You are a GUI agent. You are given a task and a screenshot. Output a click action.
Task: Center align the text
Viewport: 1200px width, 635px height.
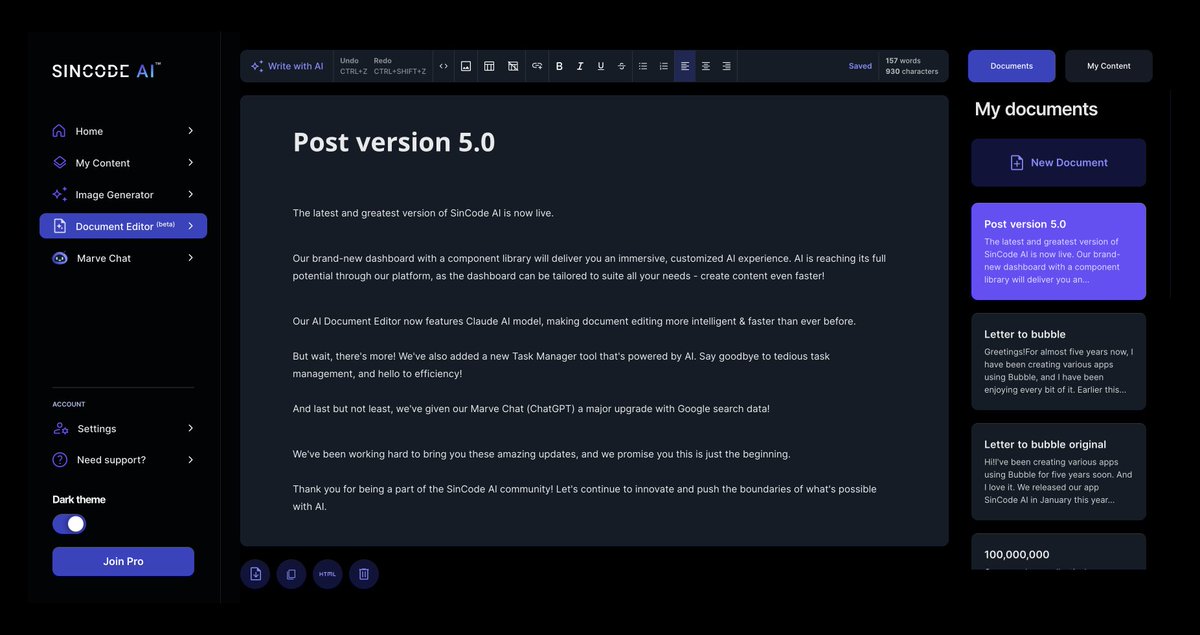(x=706, y=66)
